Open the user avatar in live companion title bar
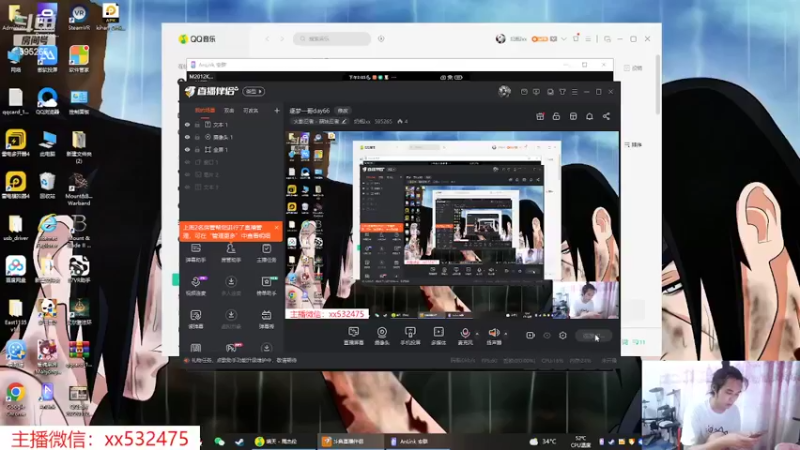The image size is (800, 450). 504,91
